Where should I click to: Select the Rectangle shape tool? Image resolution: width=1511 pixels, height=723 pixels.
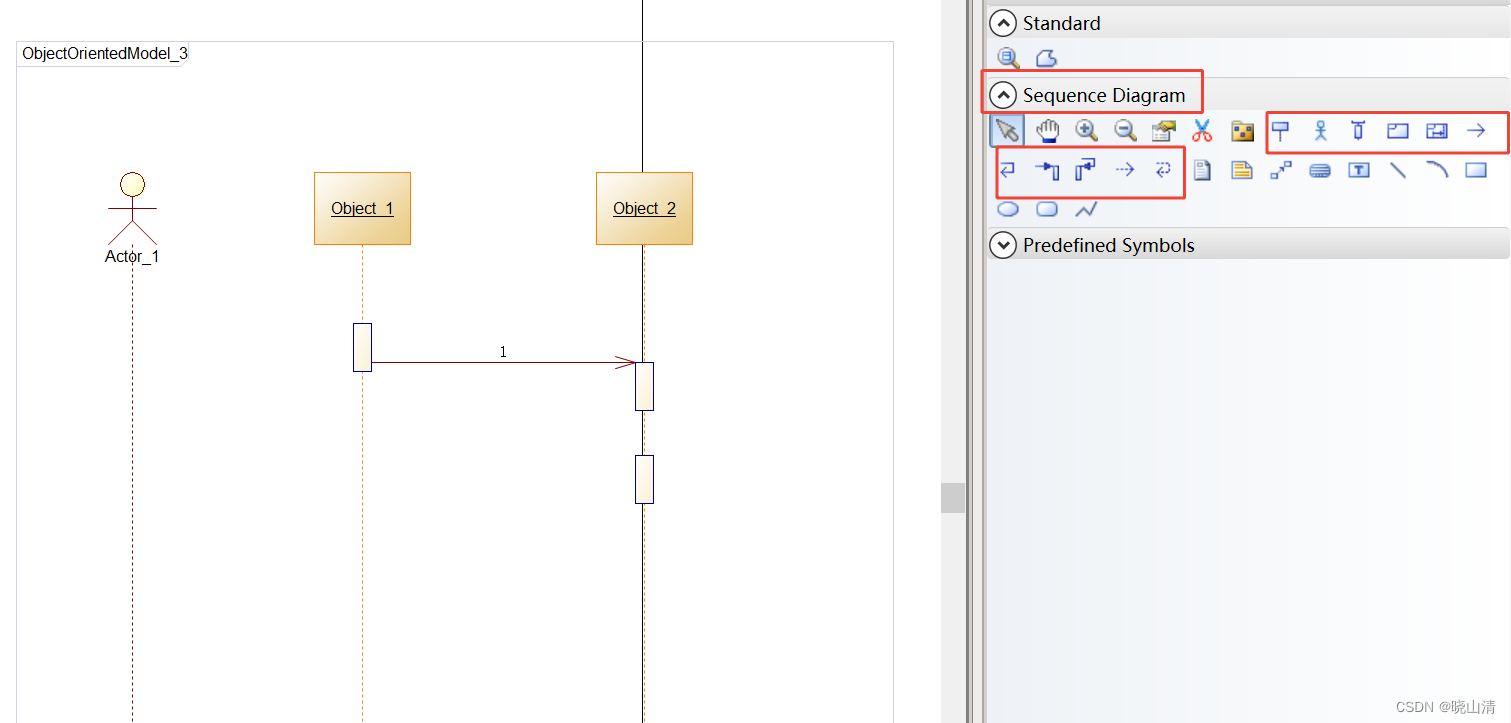pyautogui.click(x=1476, y=170)
